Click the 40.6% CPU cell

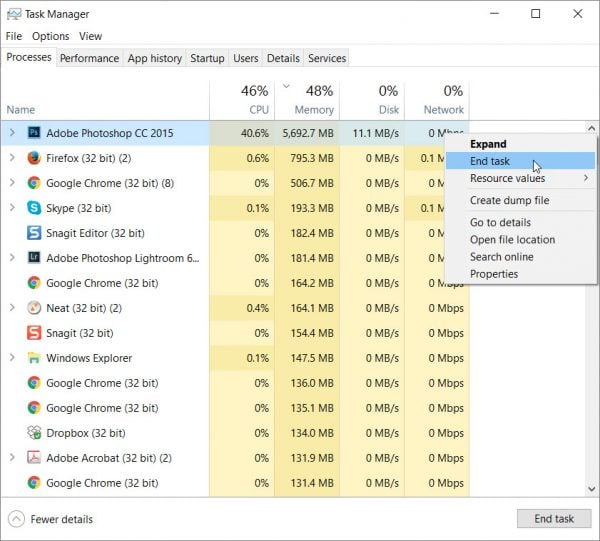click(x=242, y=133)
